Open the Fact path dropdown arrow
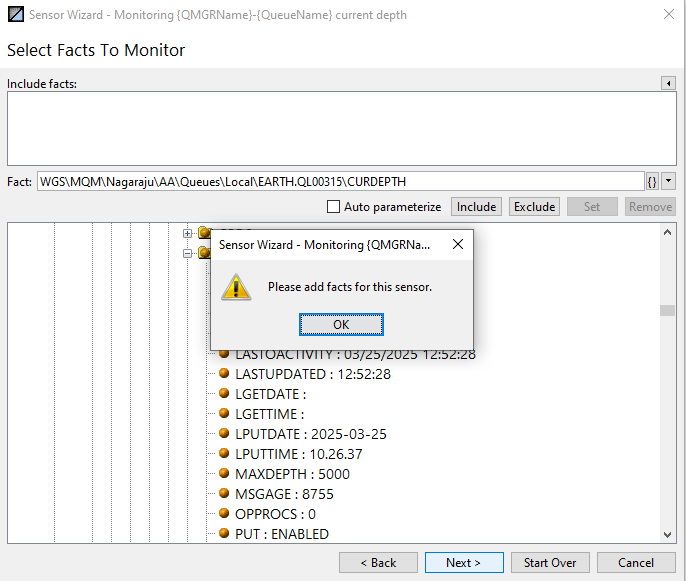 668,181
